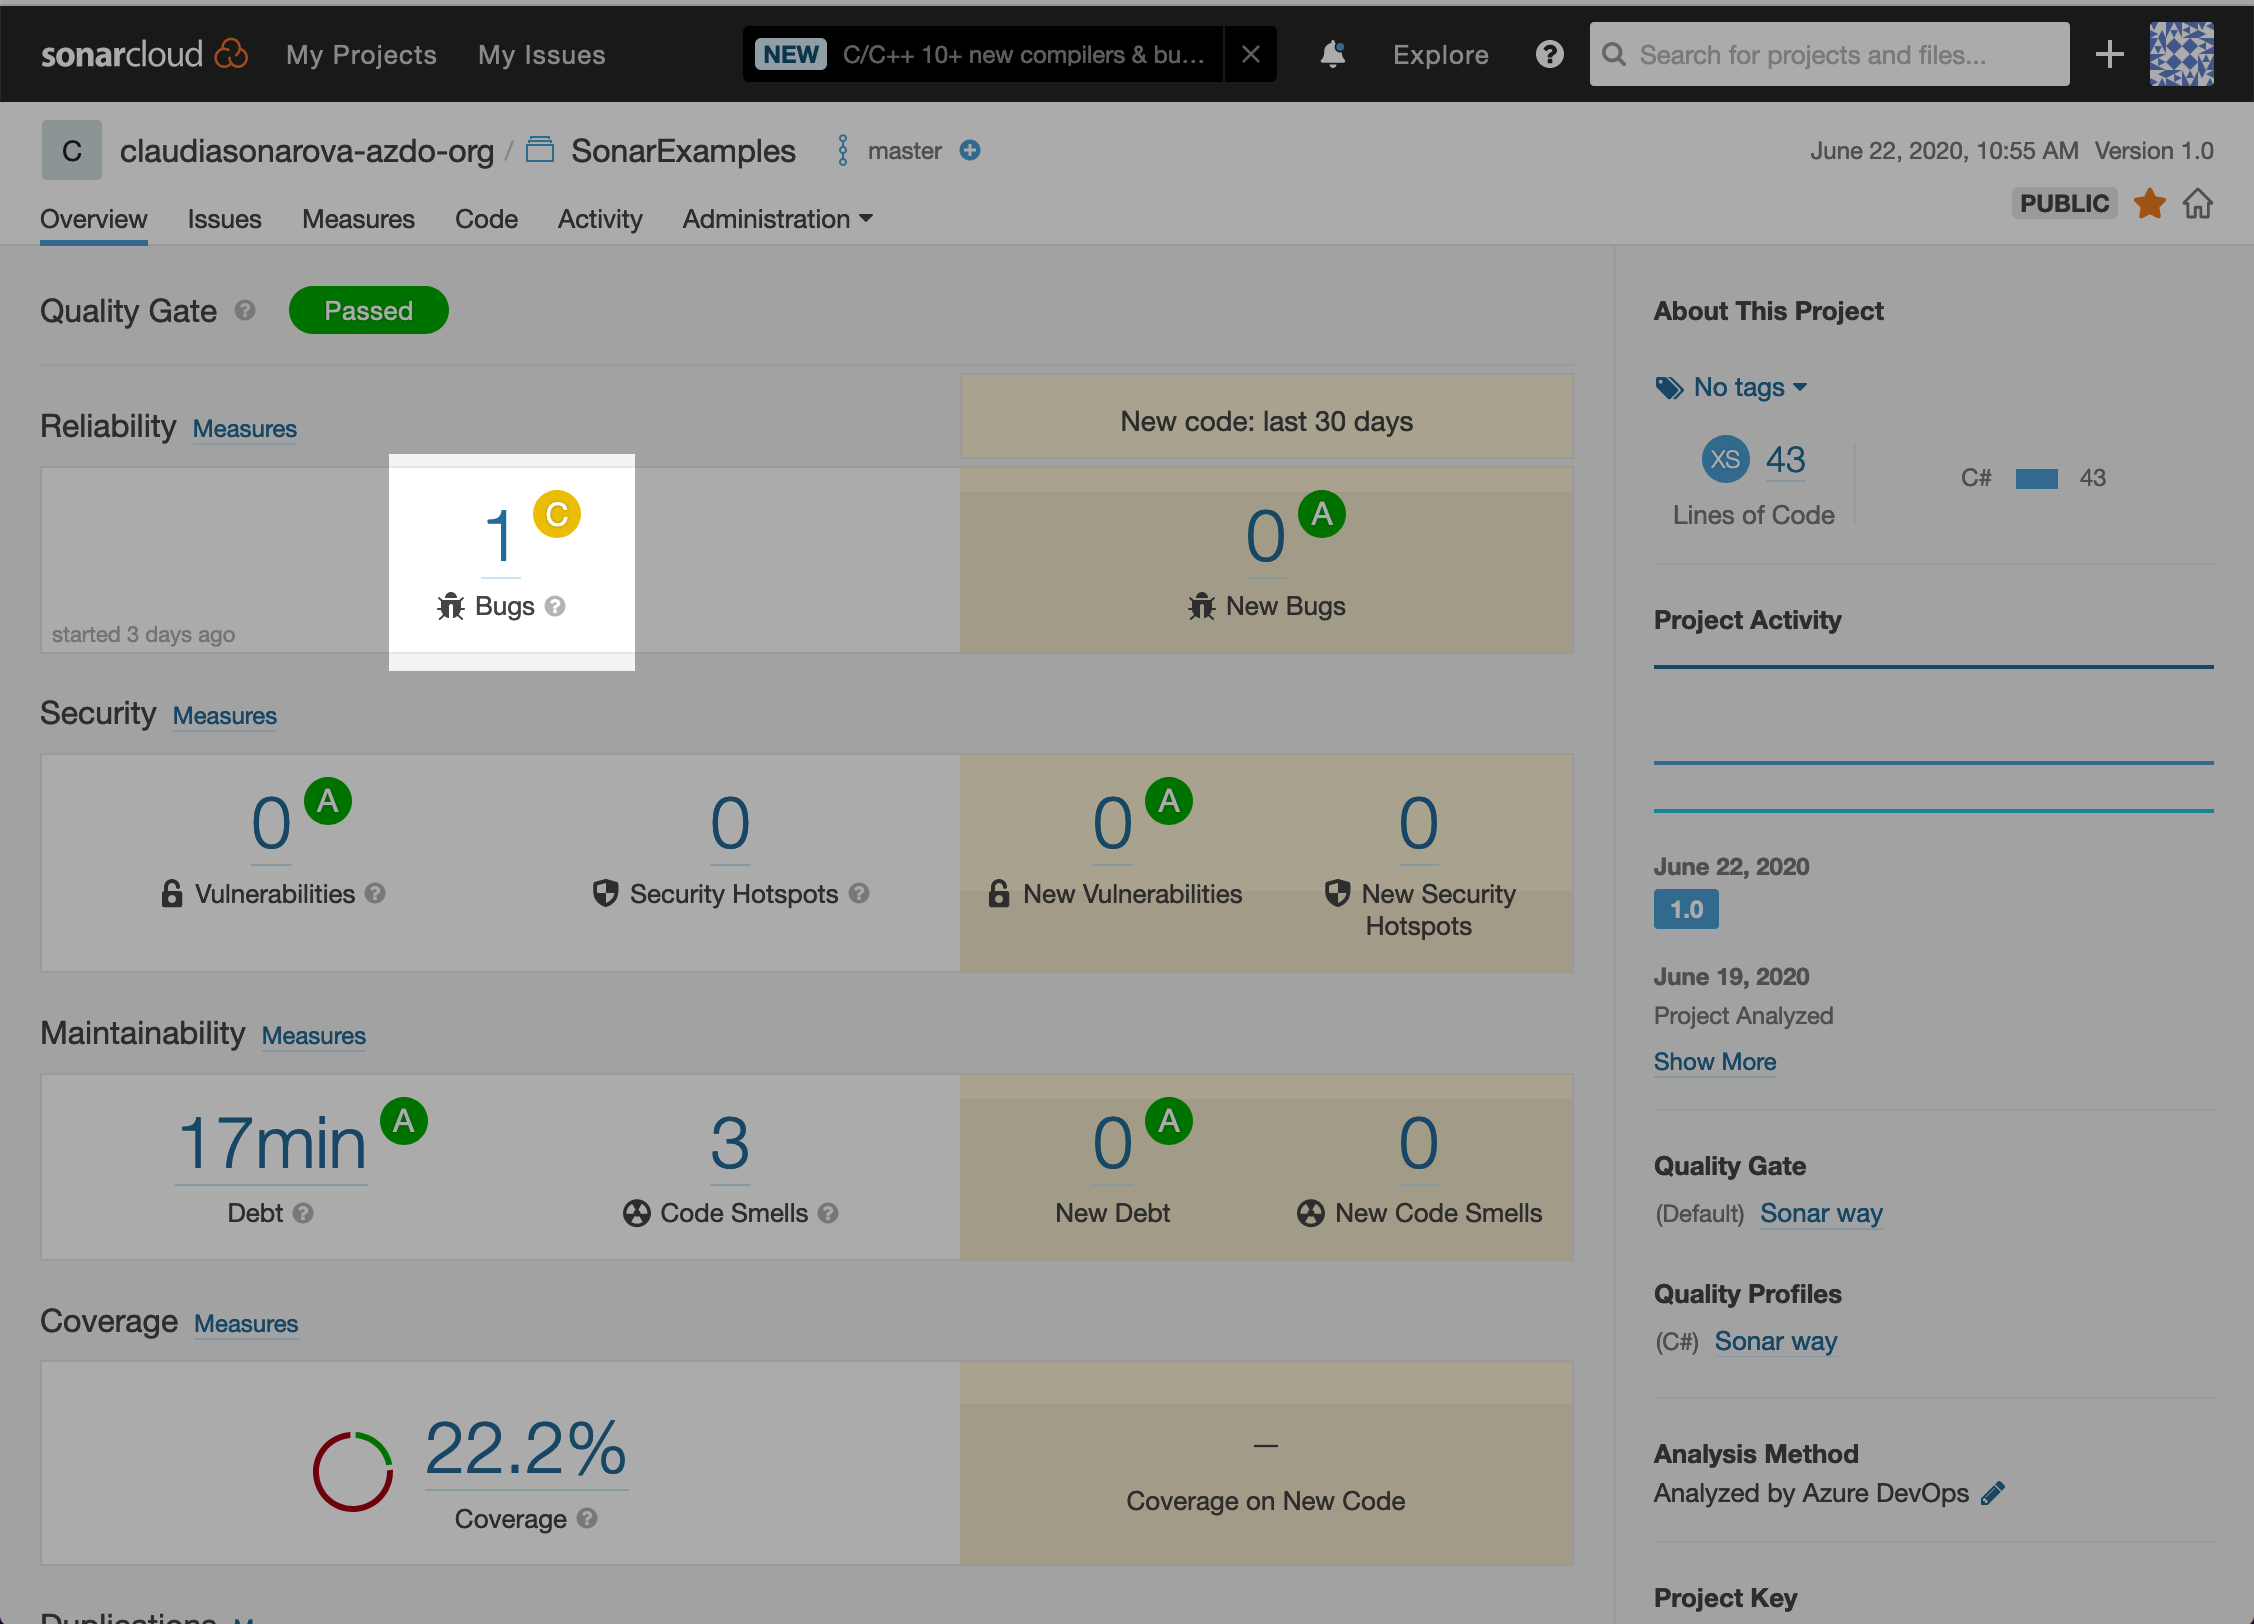Expand the No tags dropdown

point(1750,387)
